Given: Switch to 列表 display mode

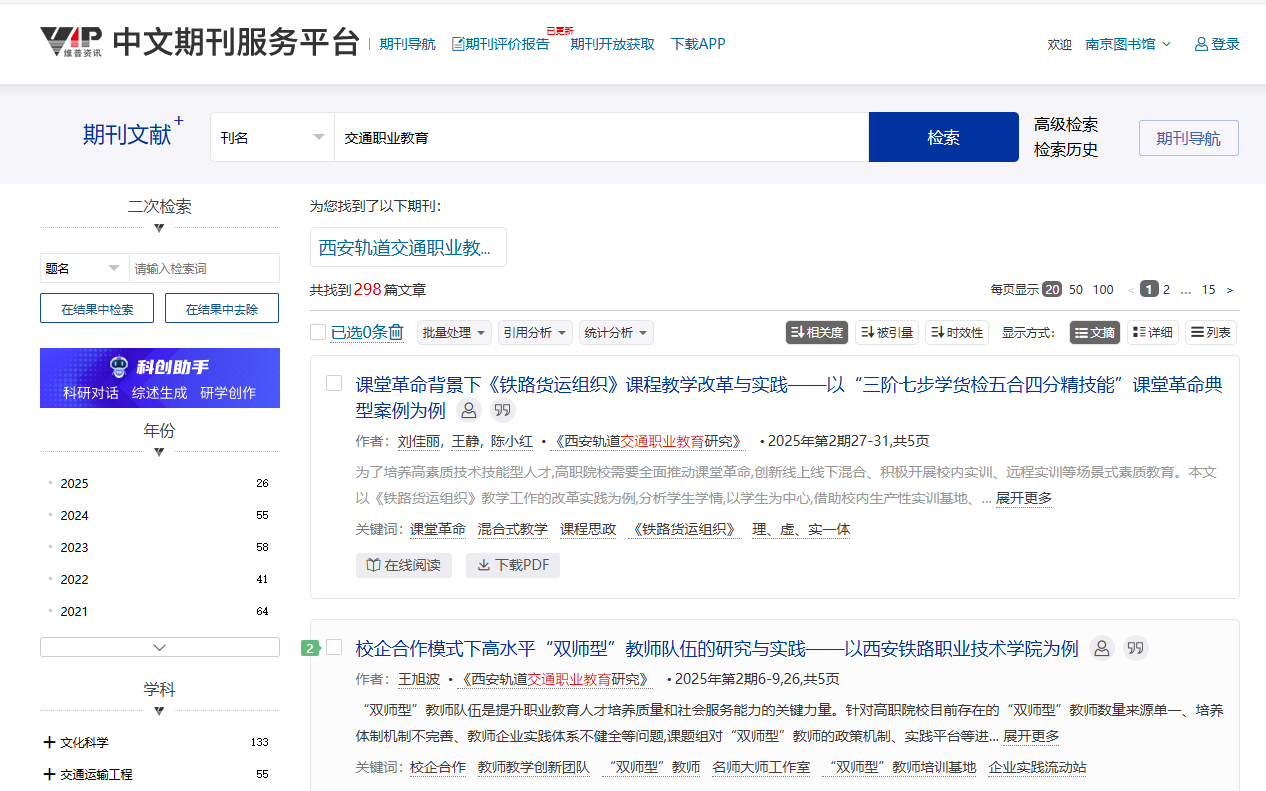Looking at the screenshot, I should click(1210, 333).
